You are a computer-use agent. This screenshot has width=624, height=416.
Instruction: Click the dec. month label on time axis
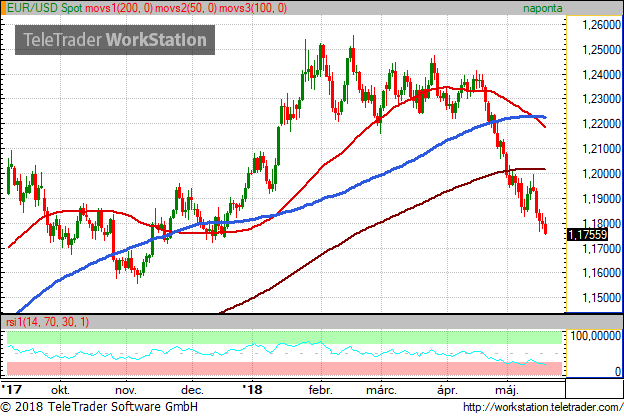tap(192, 390)
